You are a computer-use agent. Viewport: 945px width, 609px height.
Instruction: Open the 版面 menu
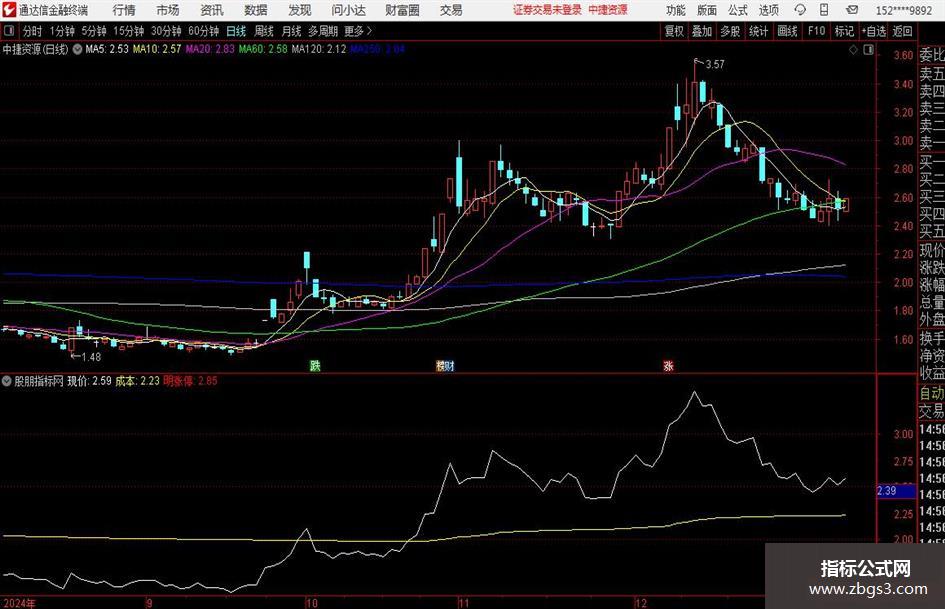pyautogui.click(x=707, y=10)
